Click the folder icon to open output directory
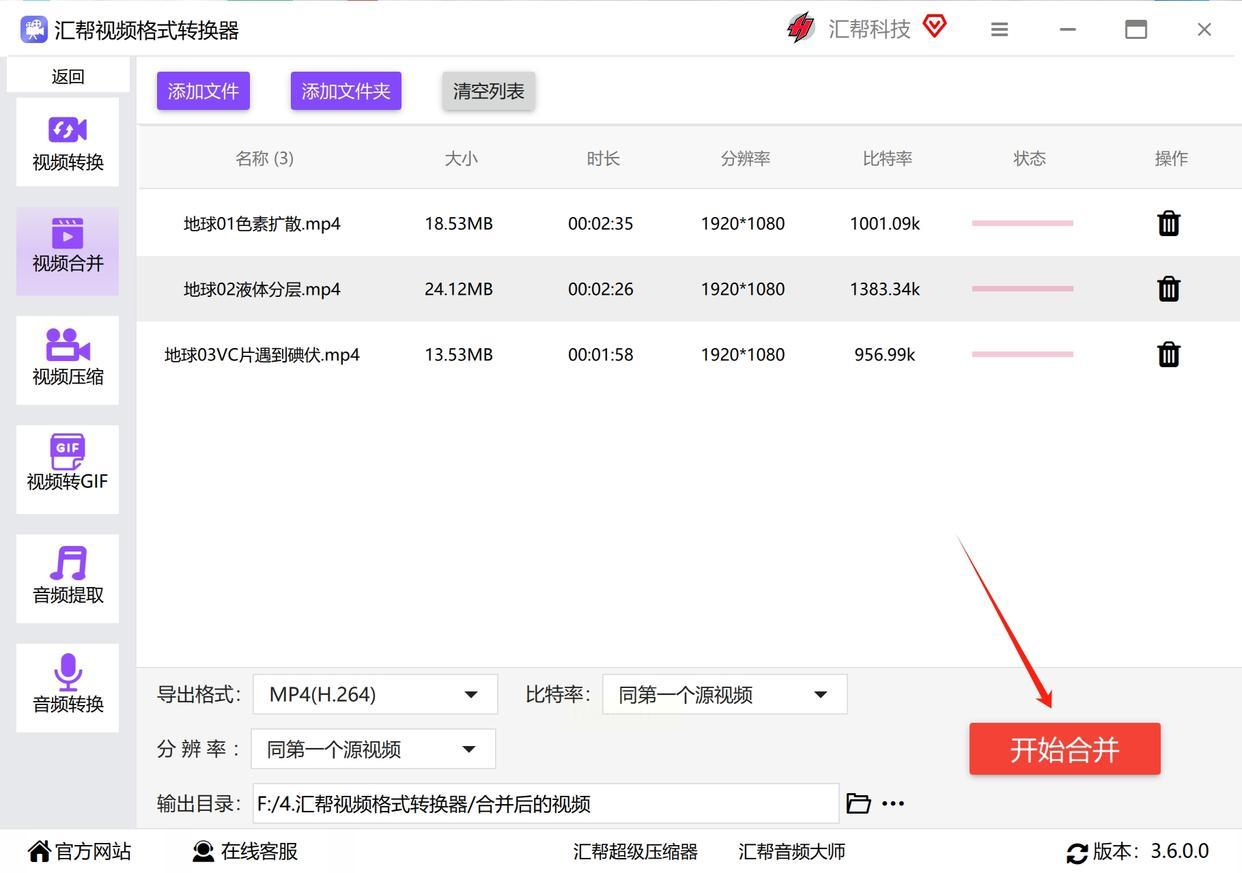The width and height of the screenshot is (1242, 873). (858, 803)
